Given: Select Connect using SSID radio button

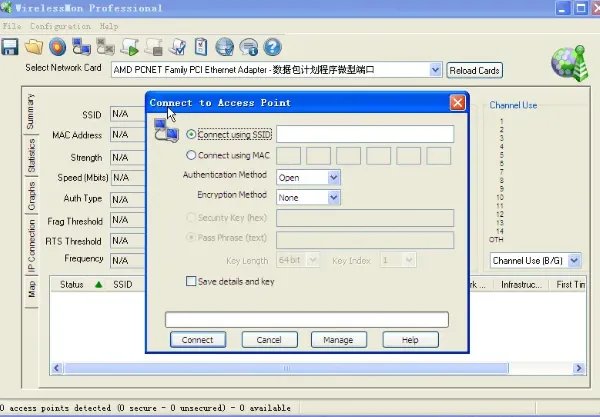Looking at the screenshot, I should 191,134.
